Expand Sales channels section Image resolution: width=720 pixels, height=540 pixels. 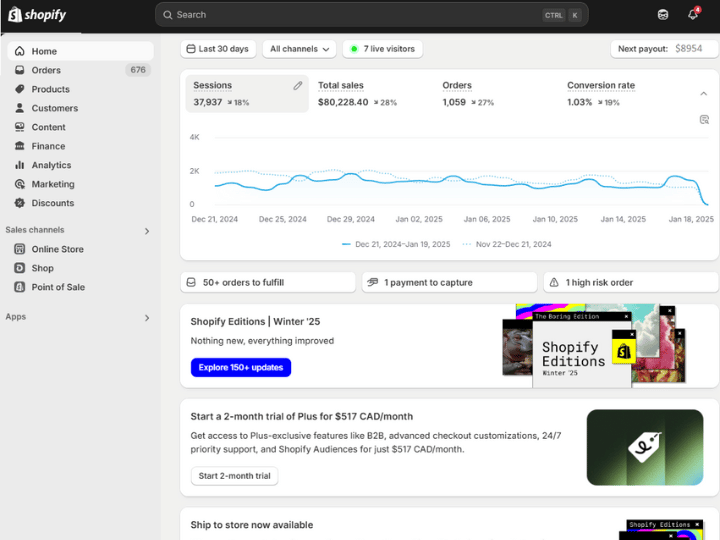(x=147, y=231)
